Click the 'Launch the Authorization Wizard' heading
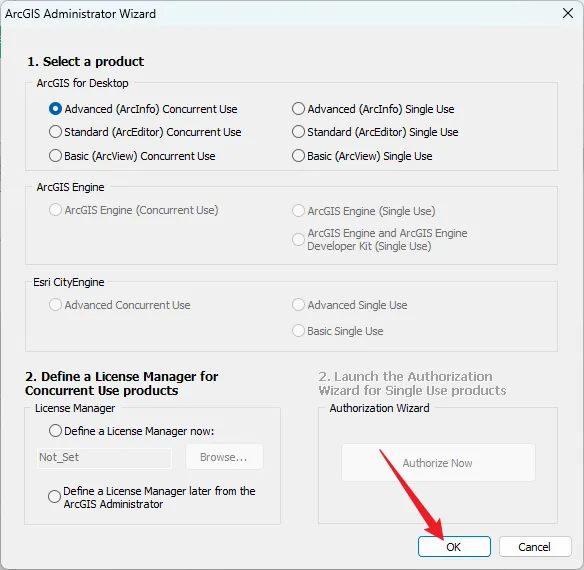584x570 pixels. pyautogui.click(x=412, y=383)
